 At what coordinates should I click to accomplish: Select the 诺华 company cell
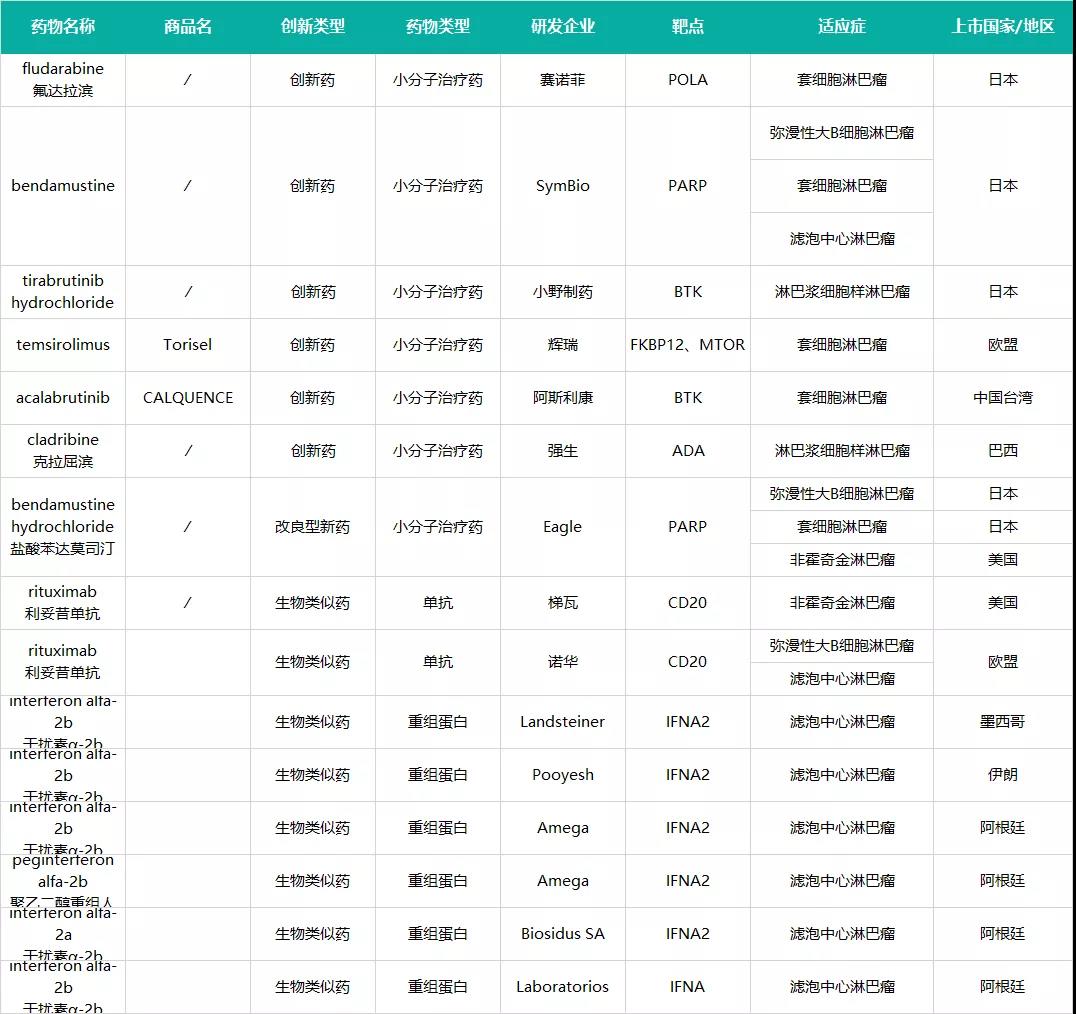click(563, 662)
